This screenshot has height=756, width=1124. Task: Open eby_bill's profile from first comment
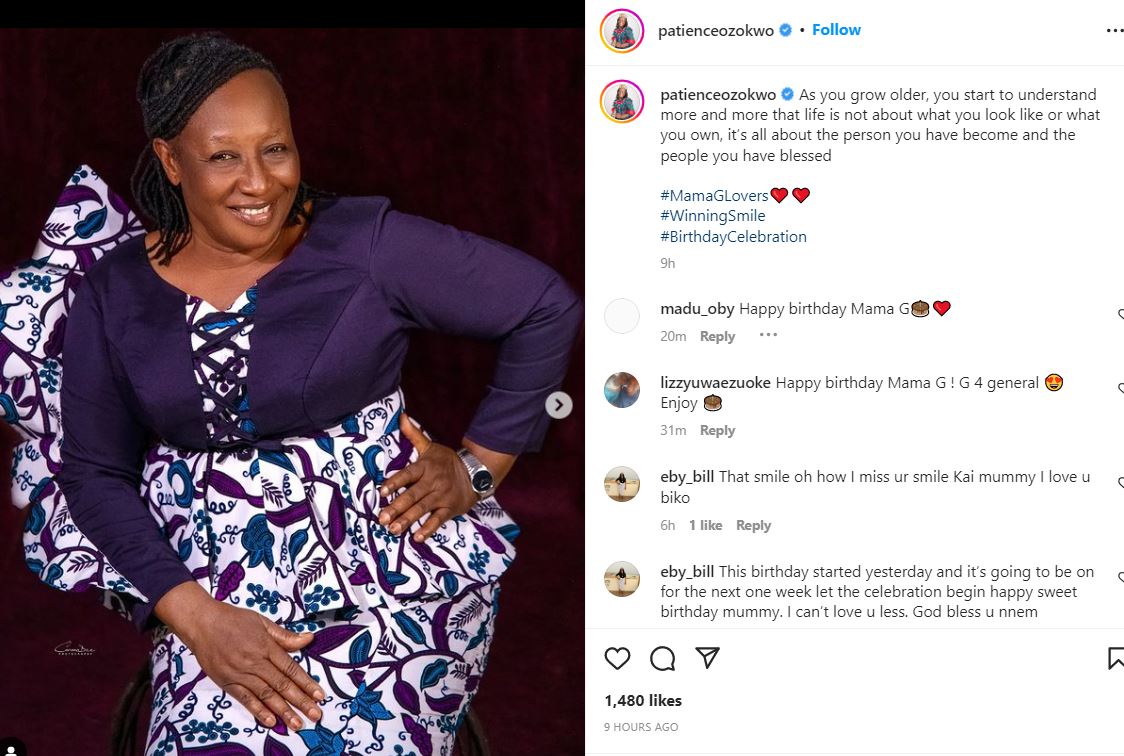click(x=687, y=477)
